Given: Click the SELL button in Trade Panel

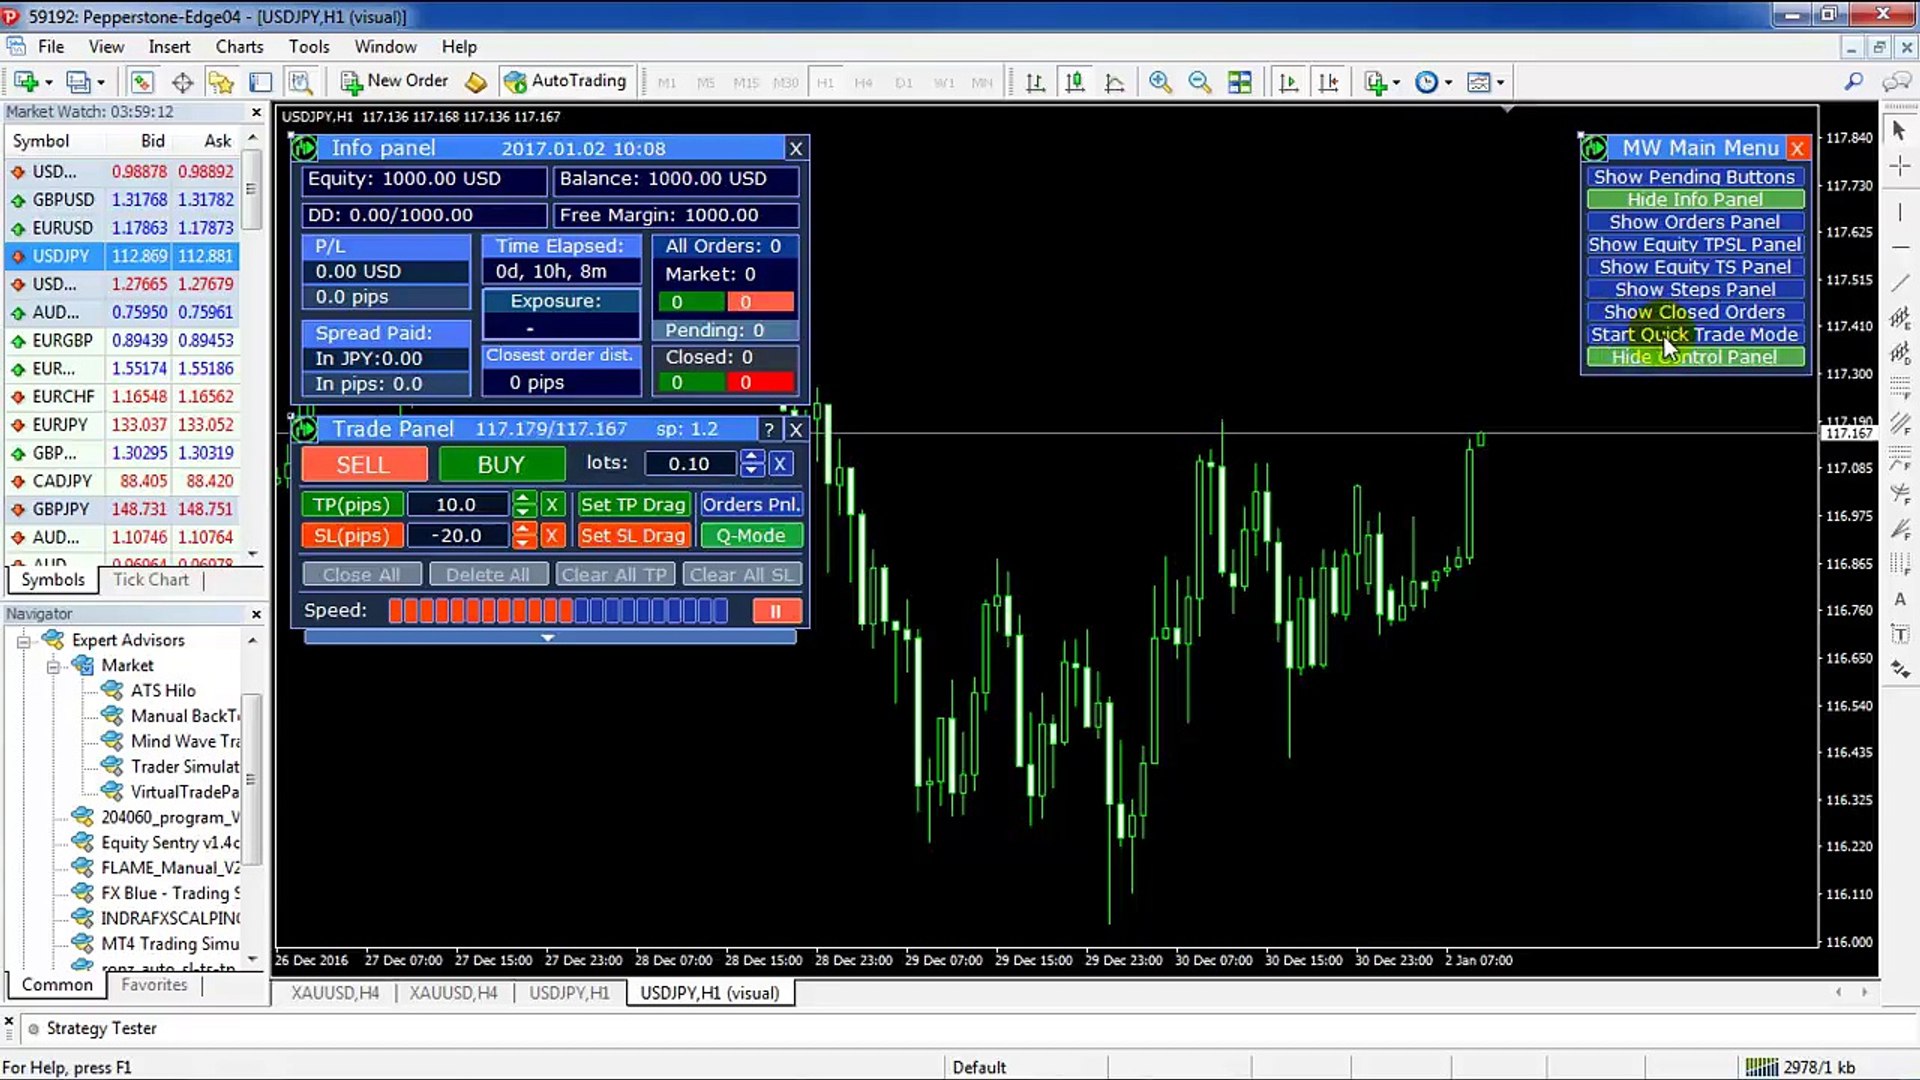Looking at the screenshot, I should click(365, 464).
